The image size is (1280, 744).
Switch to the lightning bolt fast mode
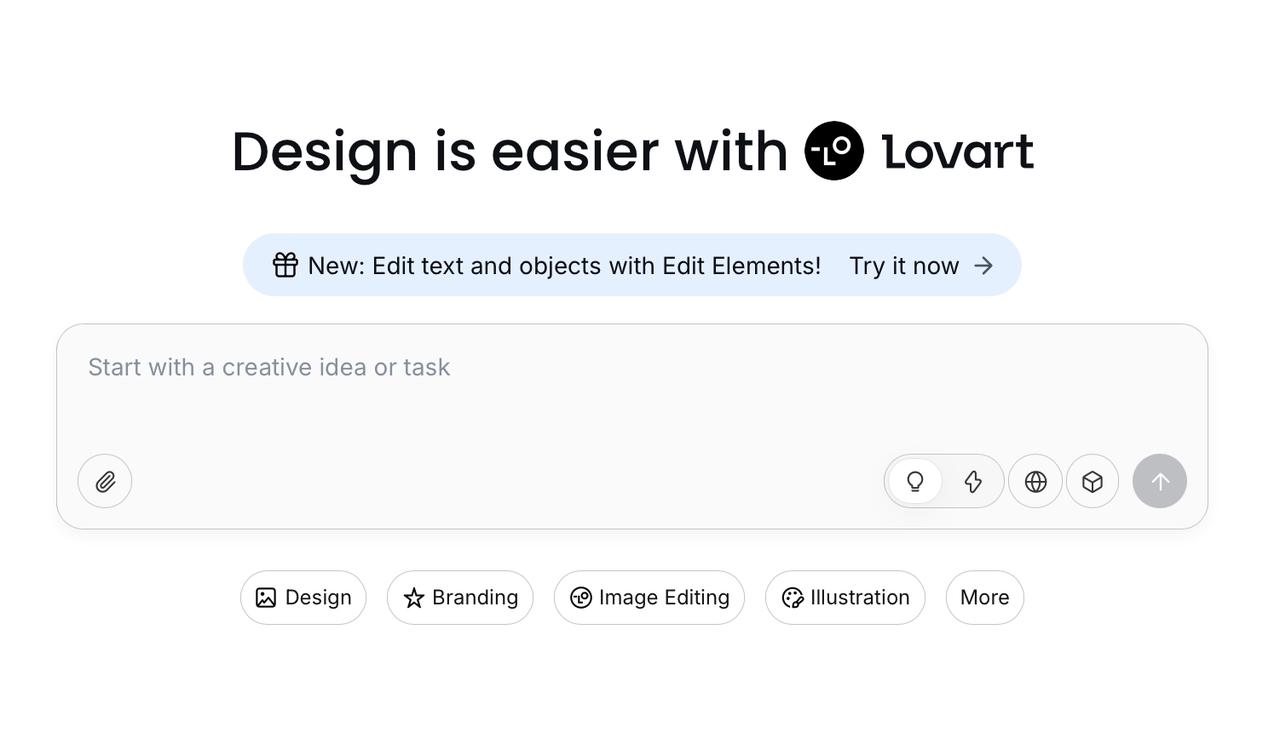coord(973,482)
